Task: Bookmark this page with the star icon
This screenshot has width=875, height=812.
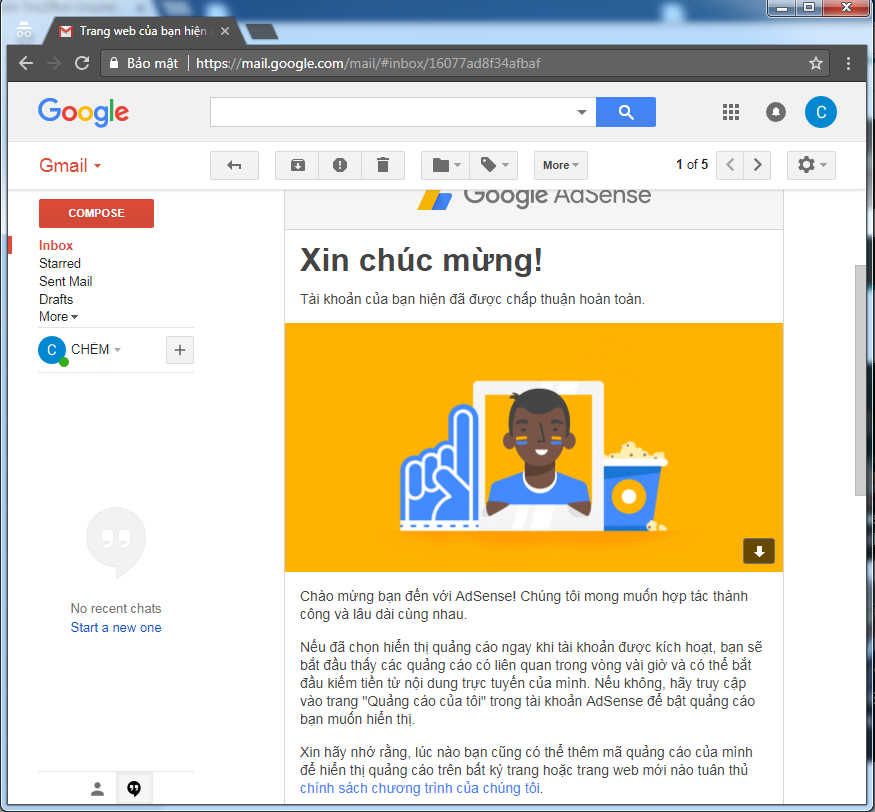Action: point(816,63)
